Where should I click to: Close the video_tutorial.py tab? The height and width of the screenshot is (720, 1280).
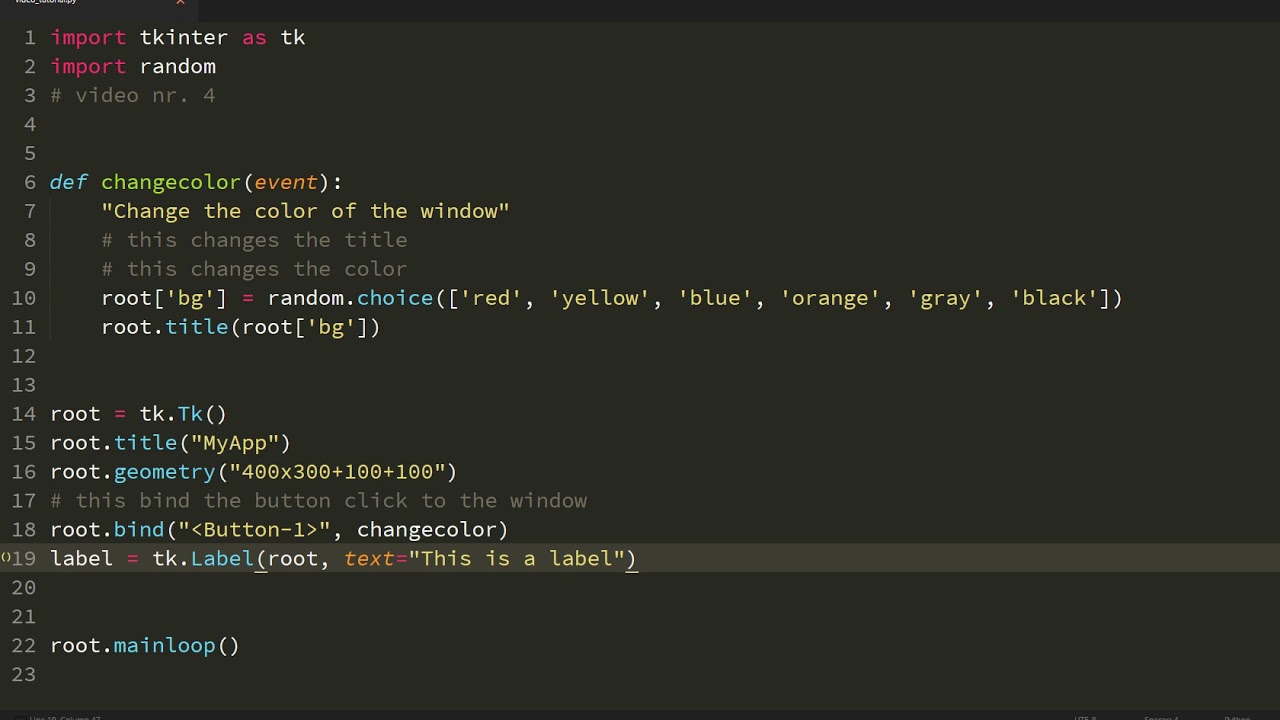tap(180, 4)
